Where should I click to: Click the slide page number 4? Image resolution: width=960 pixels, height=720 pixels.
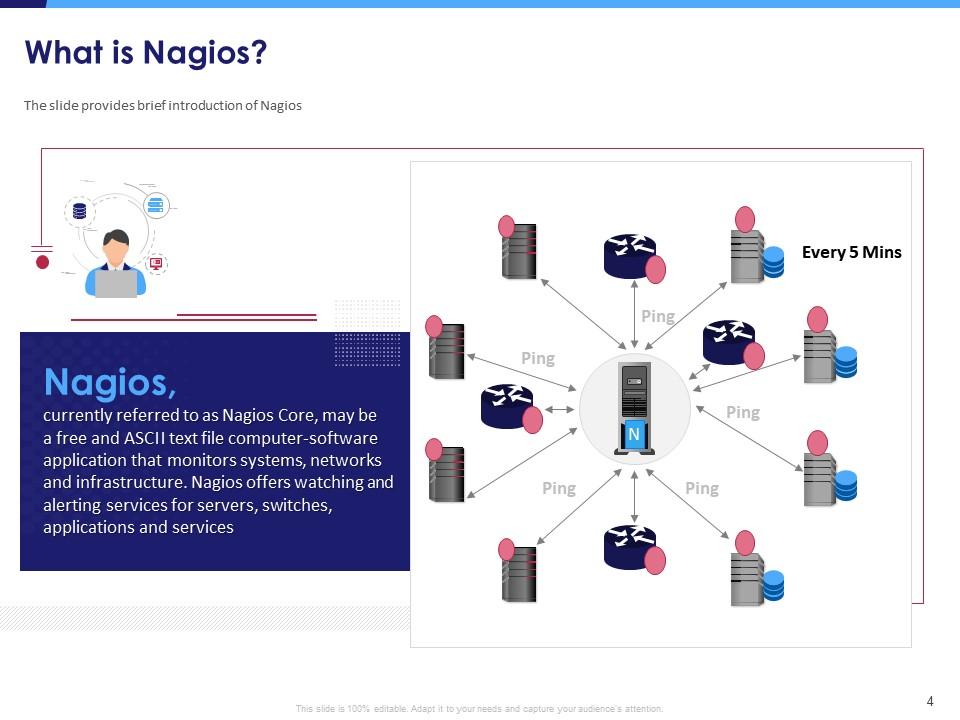(930, 701)
